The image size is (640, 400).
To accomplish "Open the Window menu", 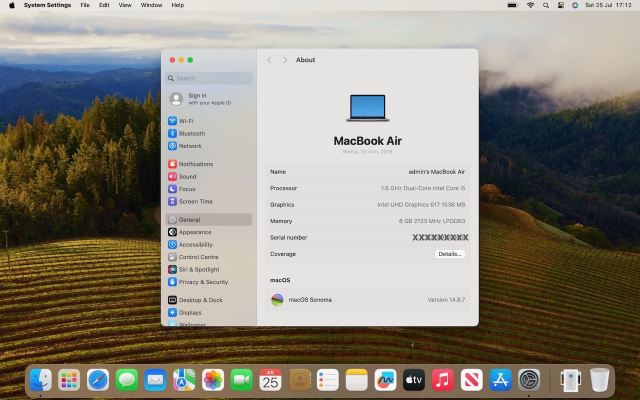I will (151, 5).
